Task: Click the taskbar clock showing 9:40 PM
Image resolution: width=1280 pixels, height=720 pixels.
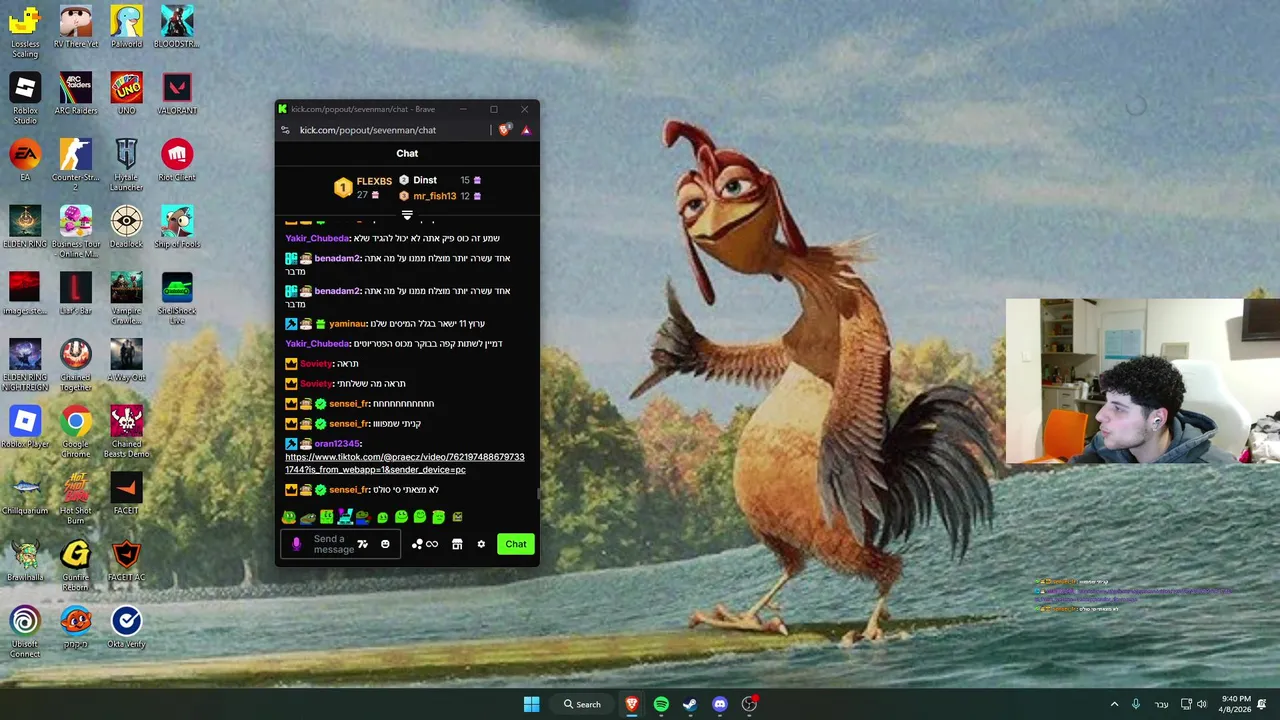Action: point(1236,704)
